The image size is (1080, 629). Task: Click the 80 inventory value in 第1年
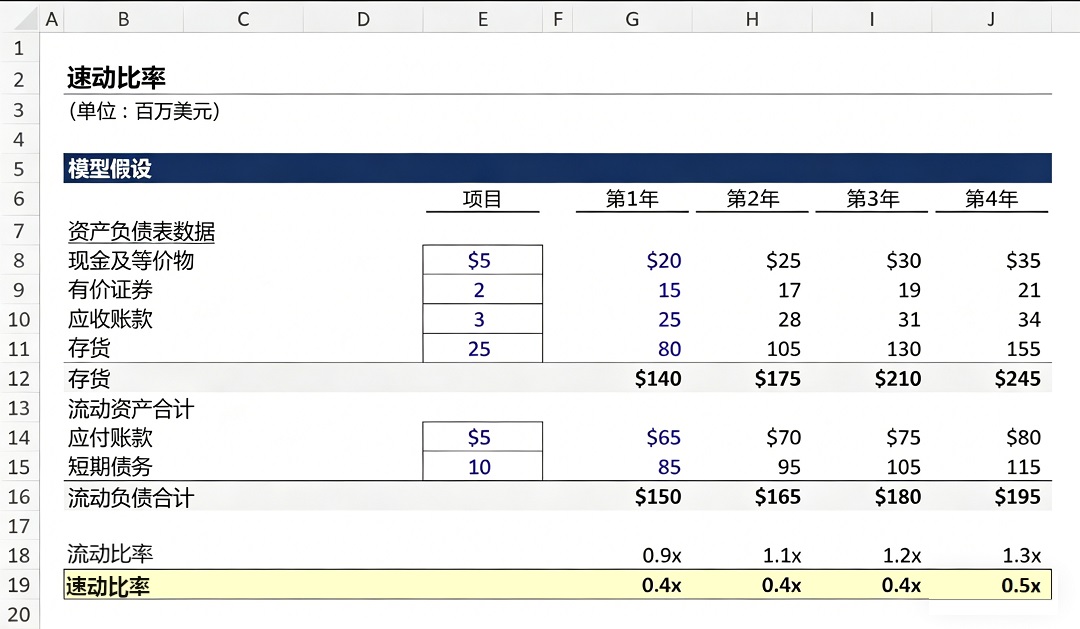669,349
